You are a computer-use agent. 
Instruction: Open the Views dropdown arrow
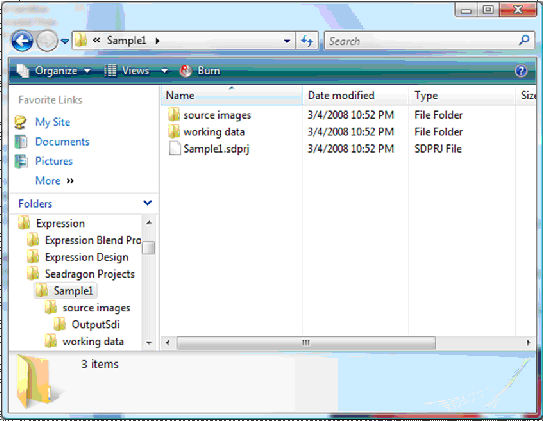point(164,71)
